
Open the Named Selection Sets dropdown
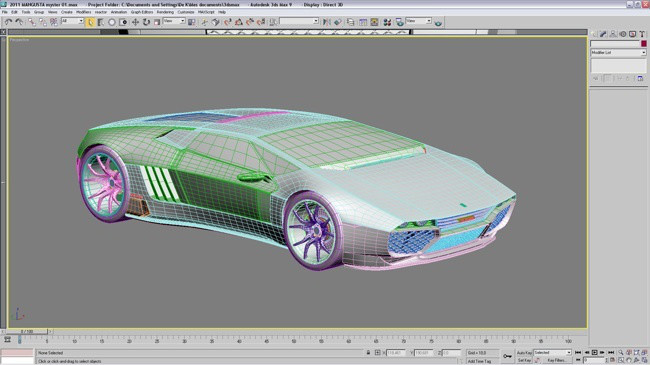(299, 21)
